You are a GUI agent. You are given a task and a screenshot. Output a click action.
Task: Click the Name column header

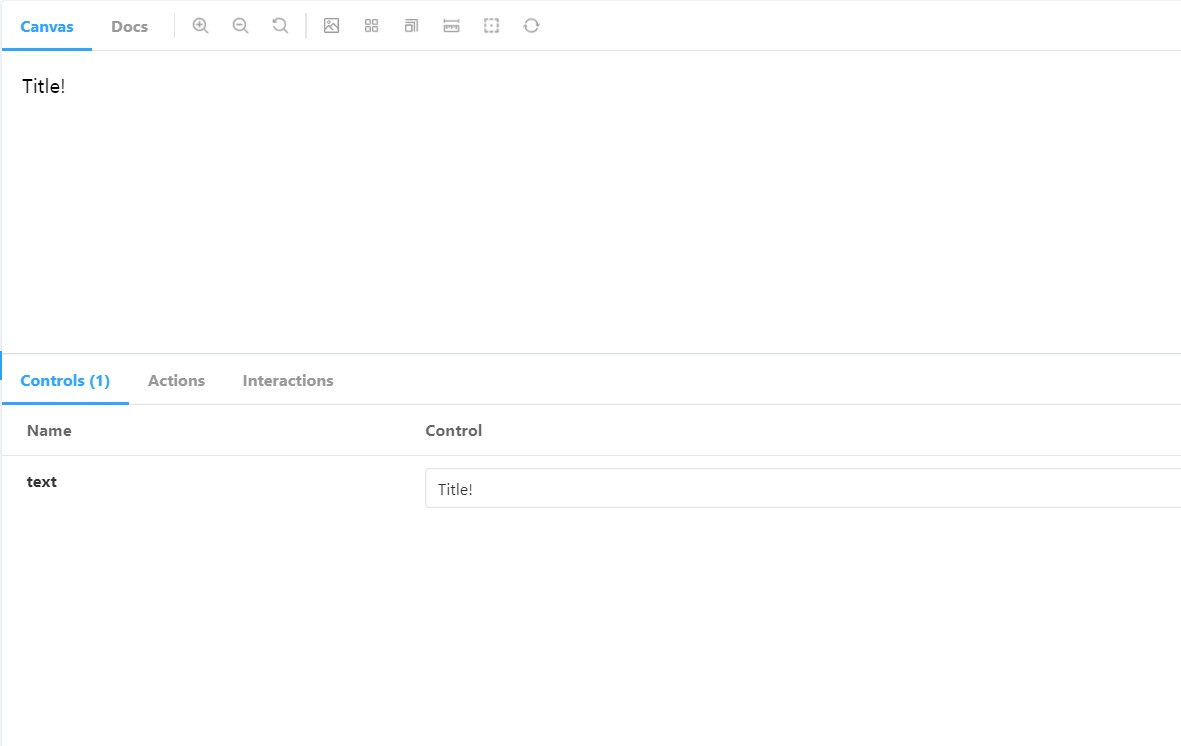click(x=49, y=430)
